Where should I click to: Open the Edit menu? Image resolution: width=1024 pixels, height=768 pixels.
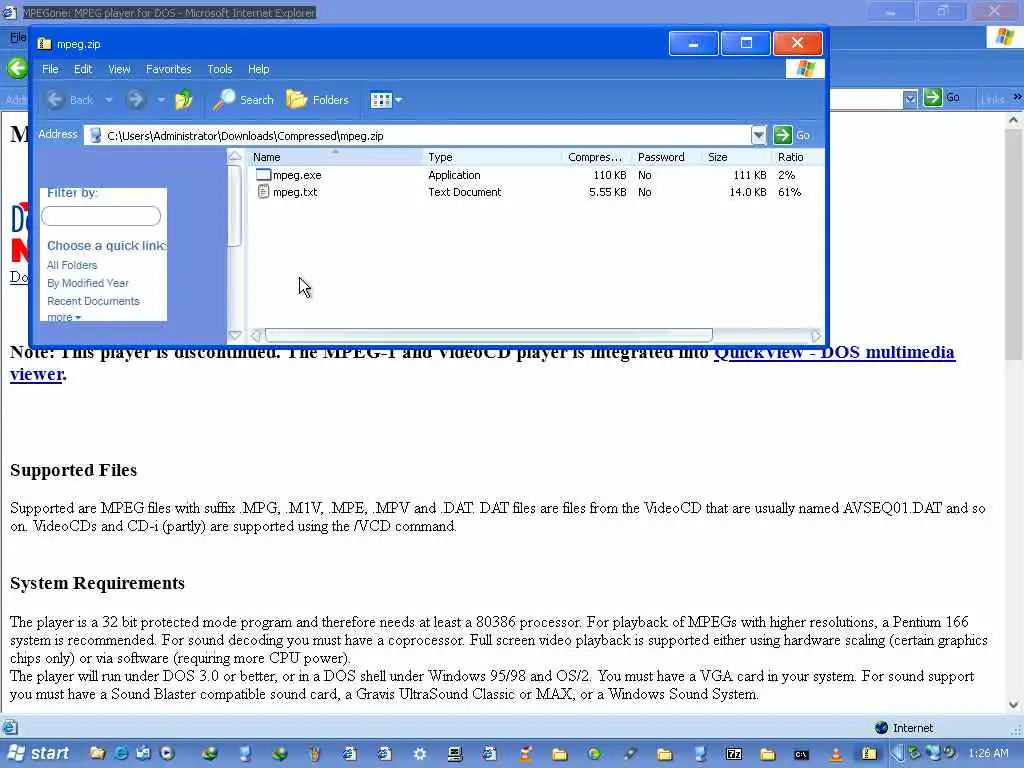pos(83,69)
